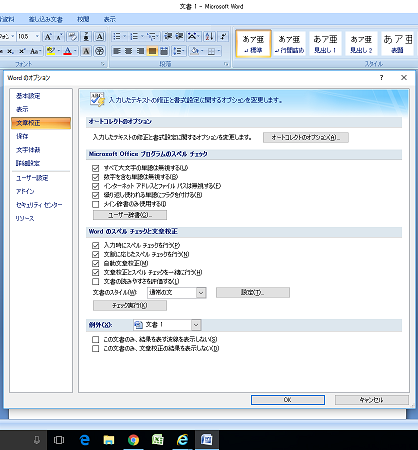Click the AutoCorrect Options (A) button

click(x=306, y=137)
